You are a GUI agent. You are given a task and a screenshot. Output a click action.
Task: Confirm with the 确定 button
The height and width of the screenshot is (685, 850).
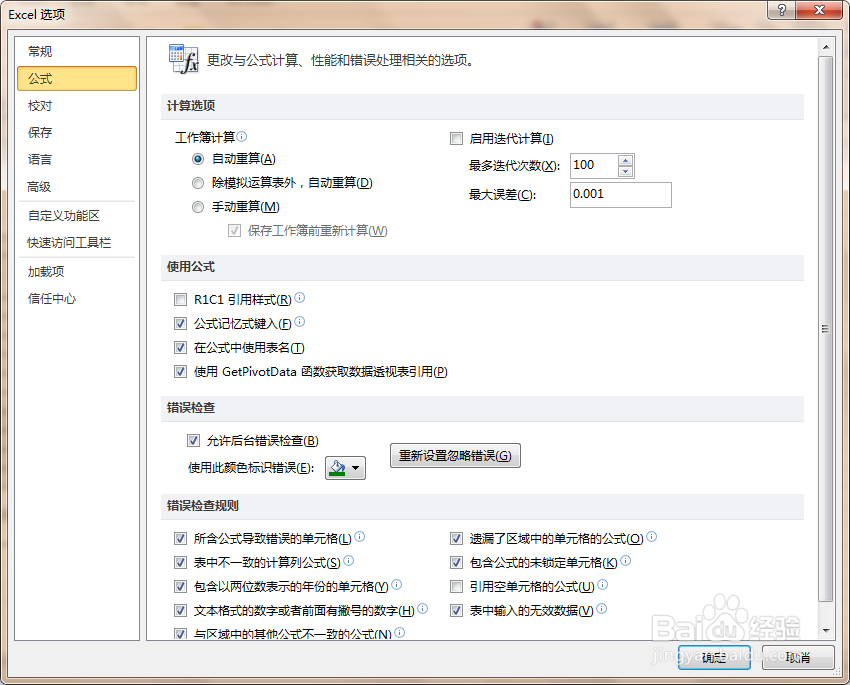coord(714,657)
